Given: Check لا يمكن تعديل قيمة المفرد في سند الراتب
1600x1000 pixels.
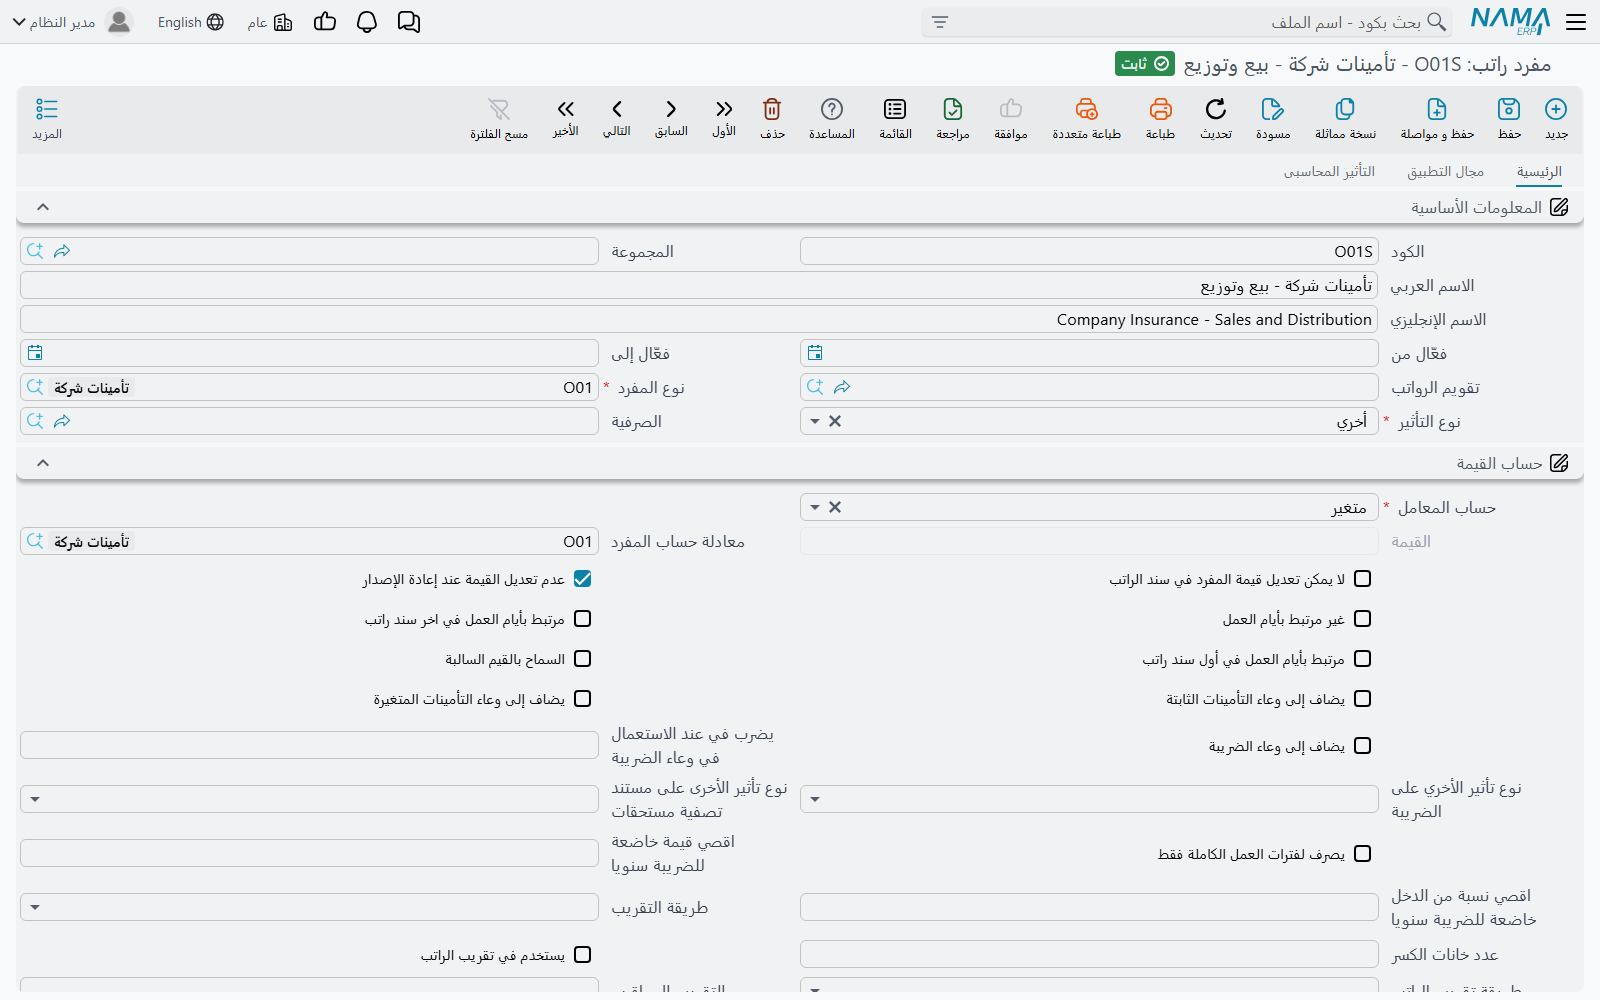Looking at the screenshot, I should 1362,579.
